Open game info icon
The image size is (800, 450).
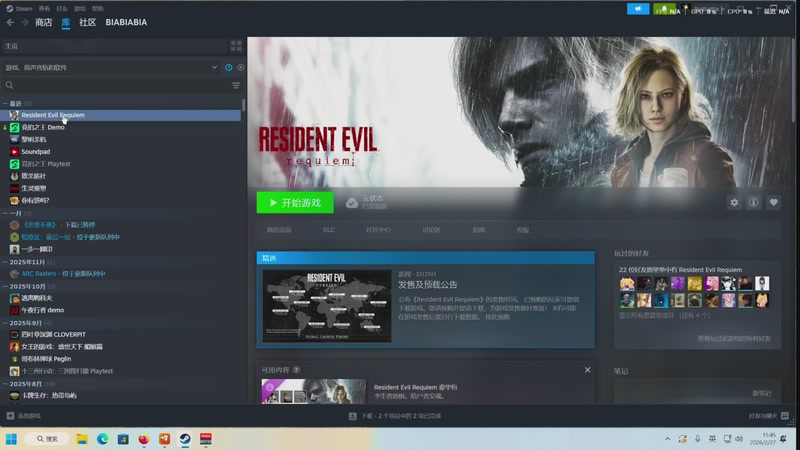754,203
